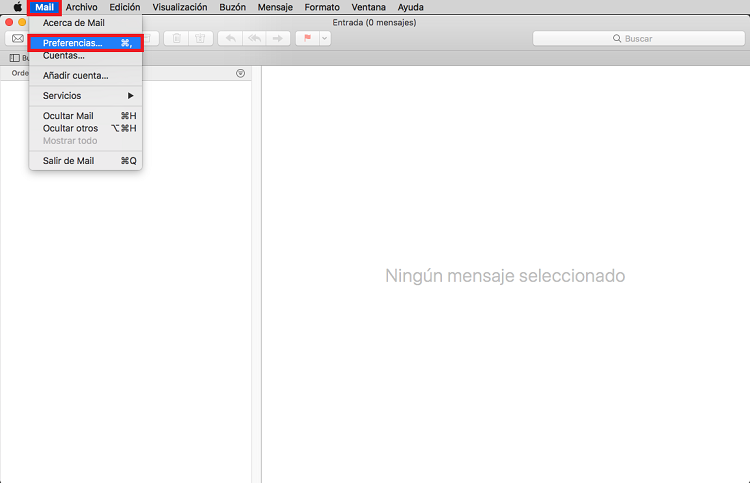Choose Acerca de Mail

(x=86, y=23)
